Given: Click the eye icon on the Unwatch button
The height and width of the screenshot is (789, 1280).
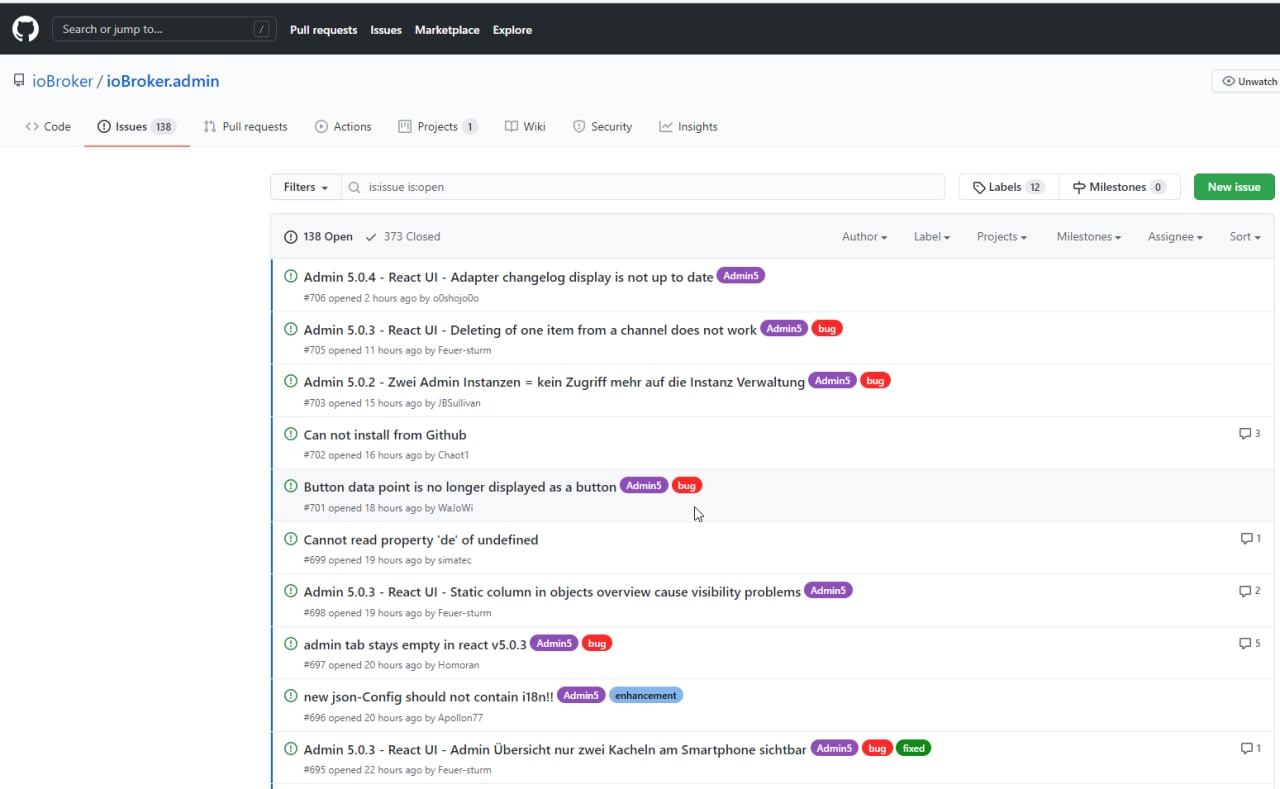Looking at the screenshot, I should pos(1228,81).
